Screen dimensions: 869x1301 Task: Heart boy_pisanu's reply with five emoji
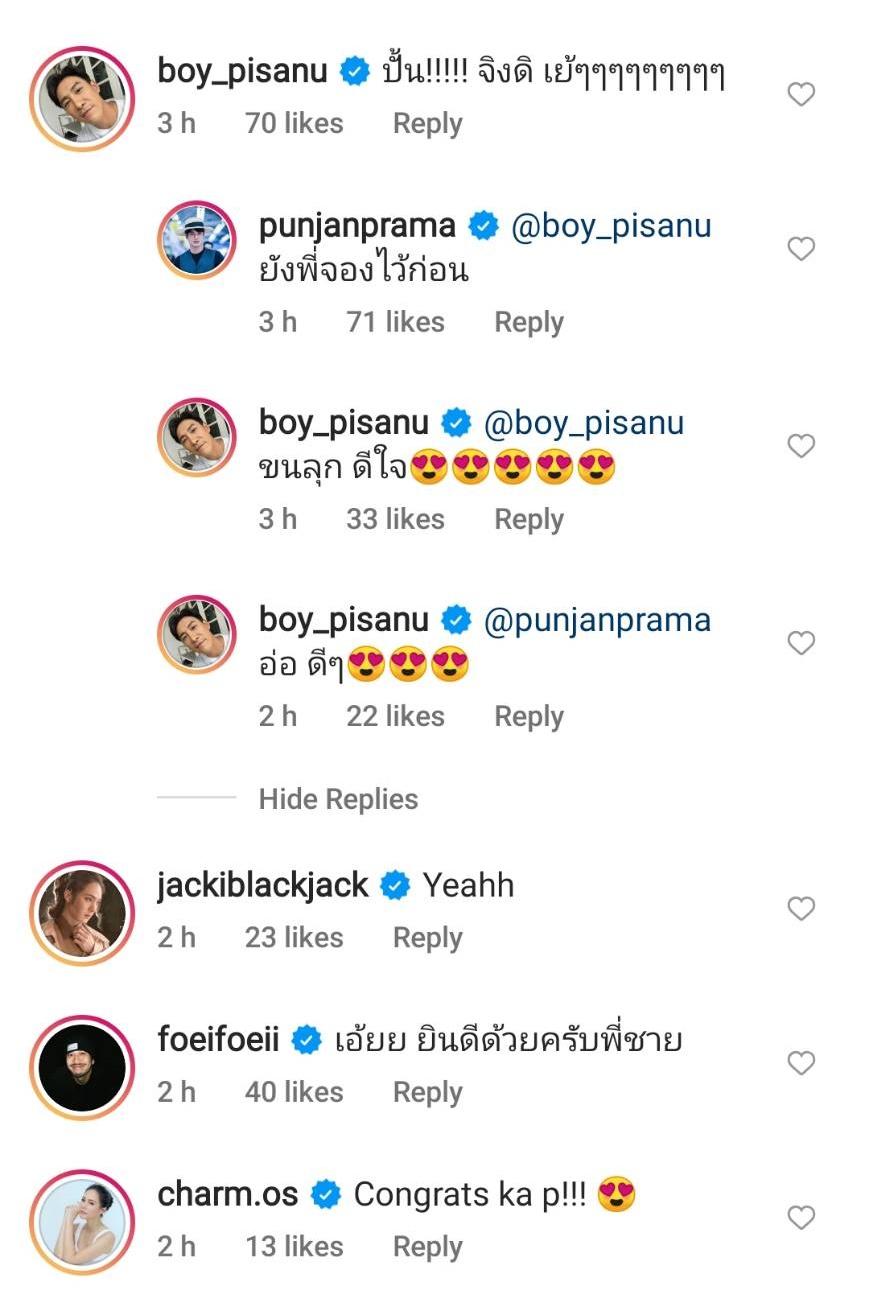tap(801, 446)
